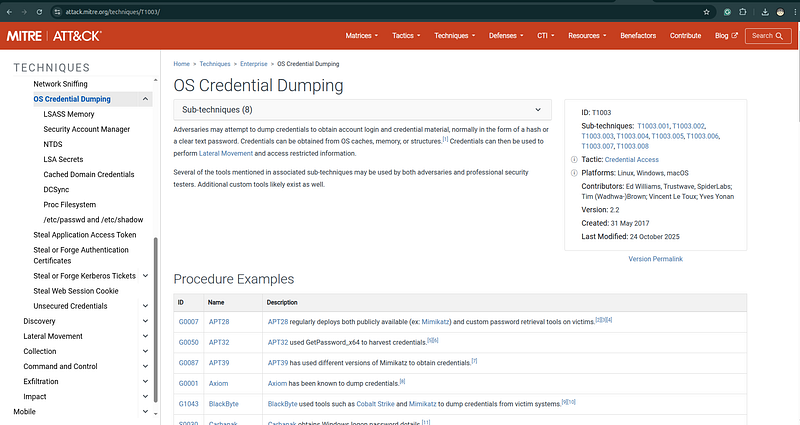Open the APT32 name link

coord(219,342)
